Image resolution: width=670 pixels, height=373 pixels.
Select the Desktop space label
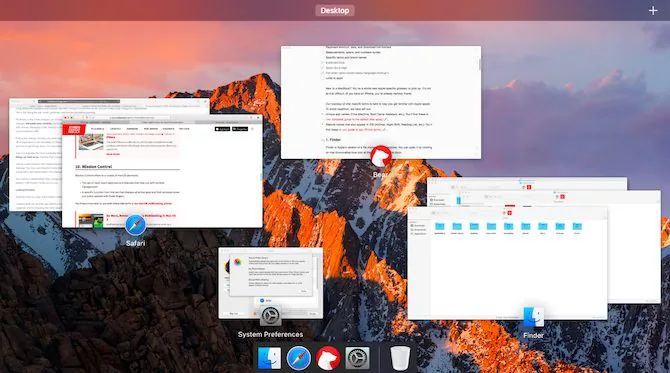(335, 11)
